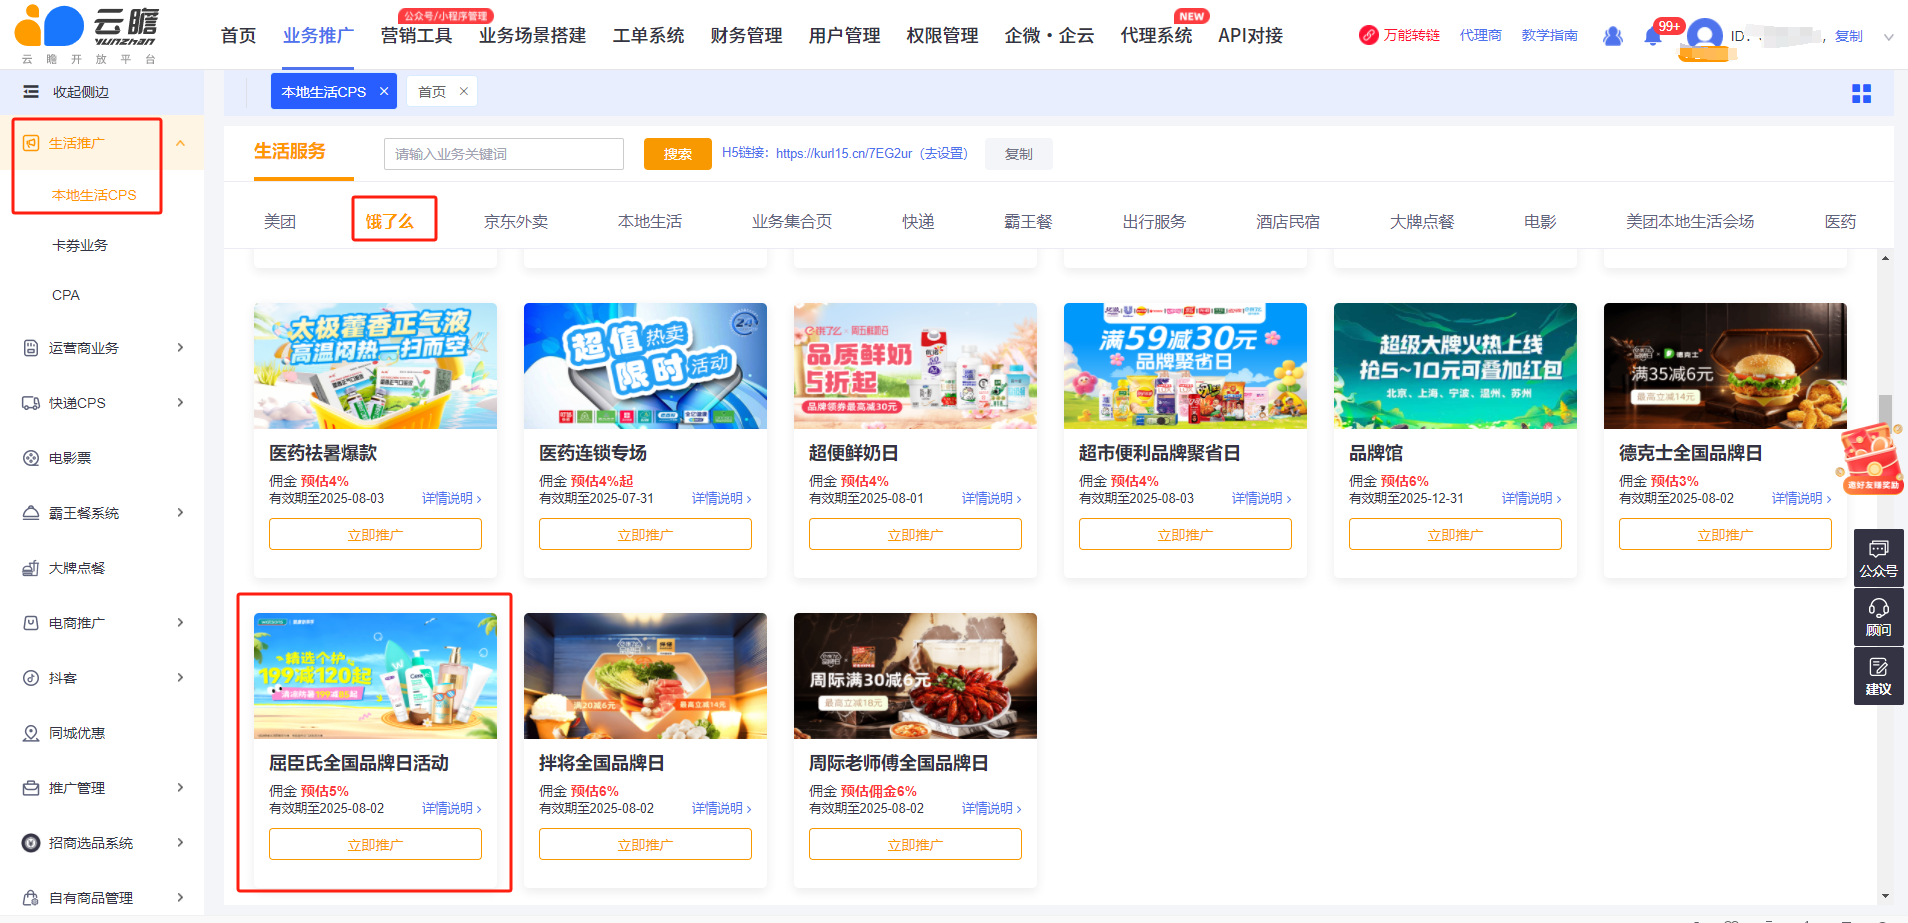Click the 自有商品管理 sidebar icon
1908x923 pixels.
click(31, 898)
